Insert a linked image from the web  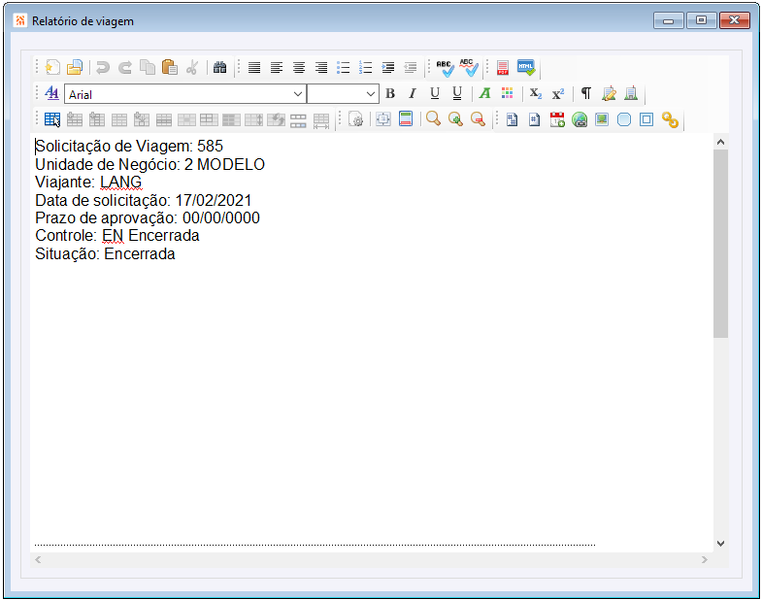click(x=579, y=120)
